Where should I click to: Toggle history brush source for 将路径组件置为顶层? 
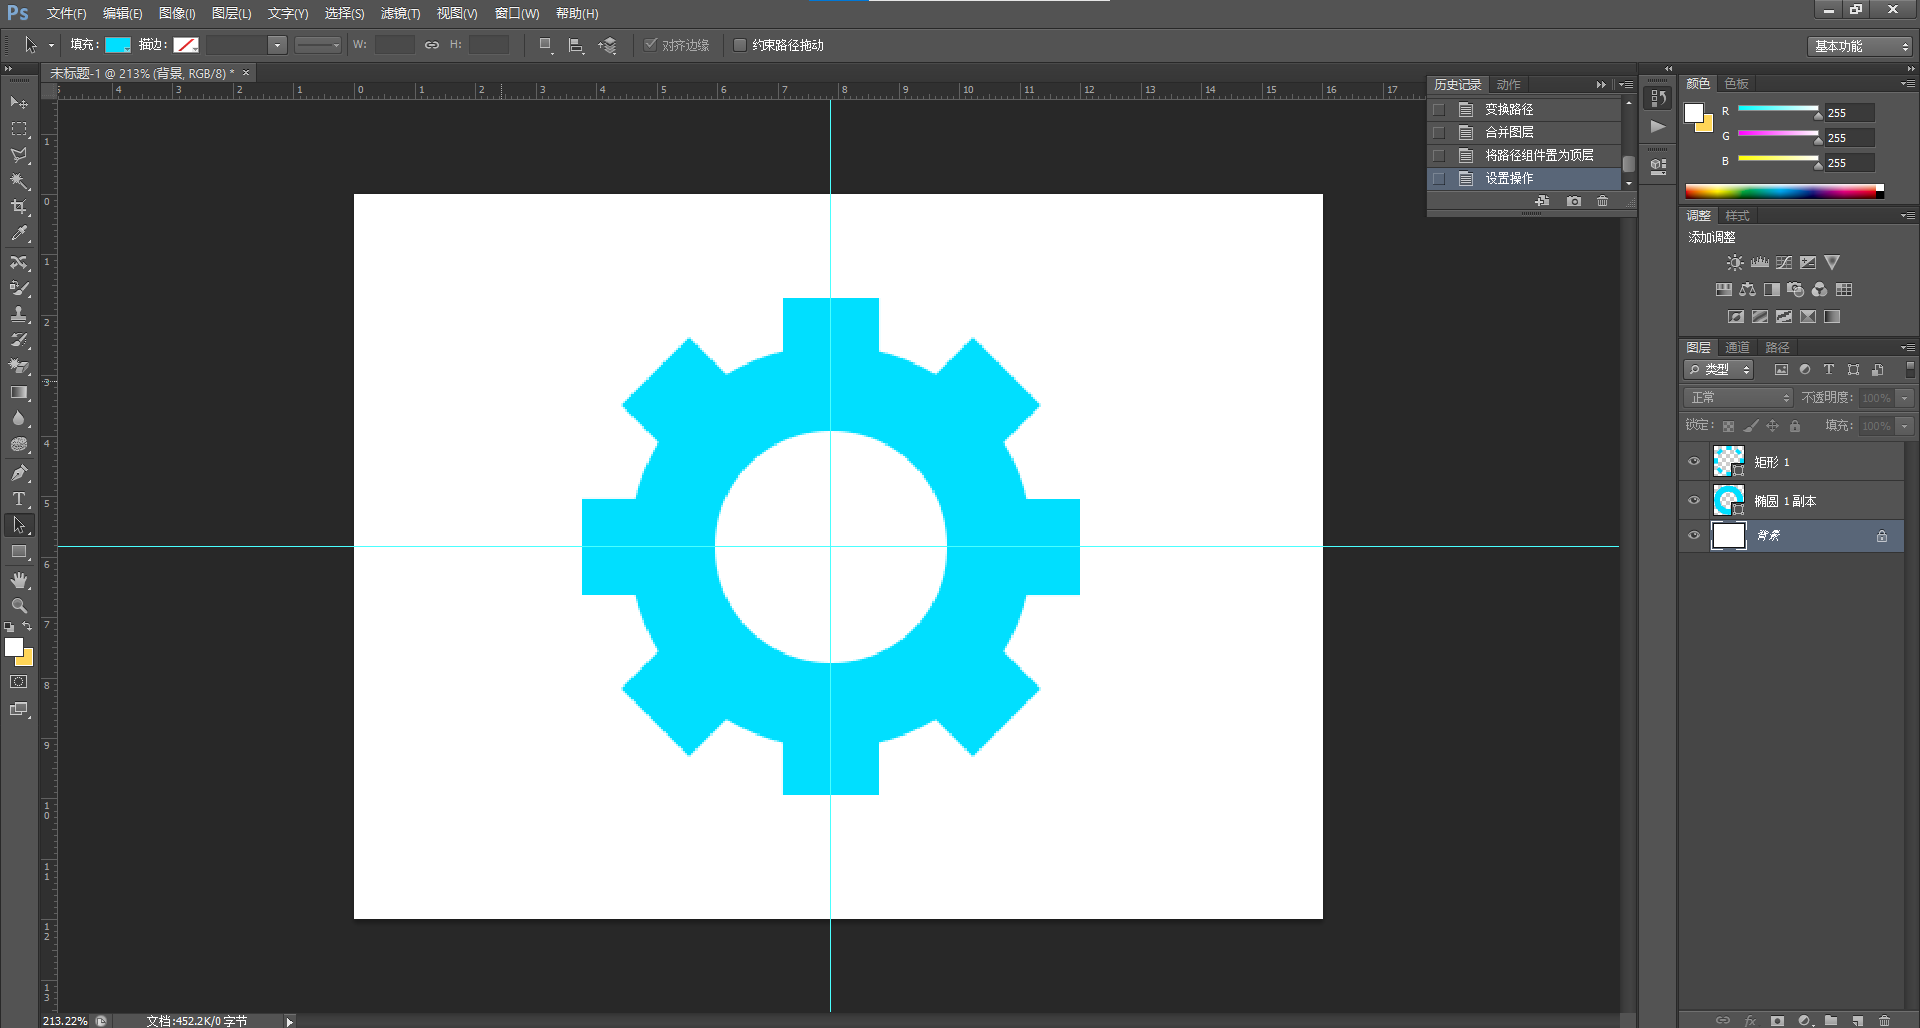coord(1439,155)
